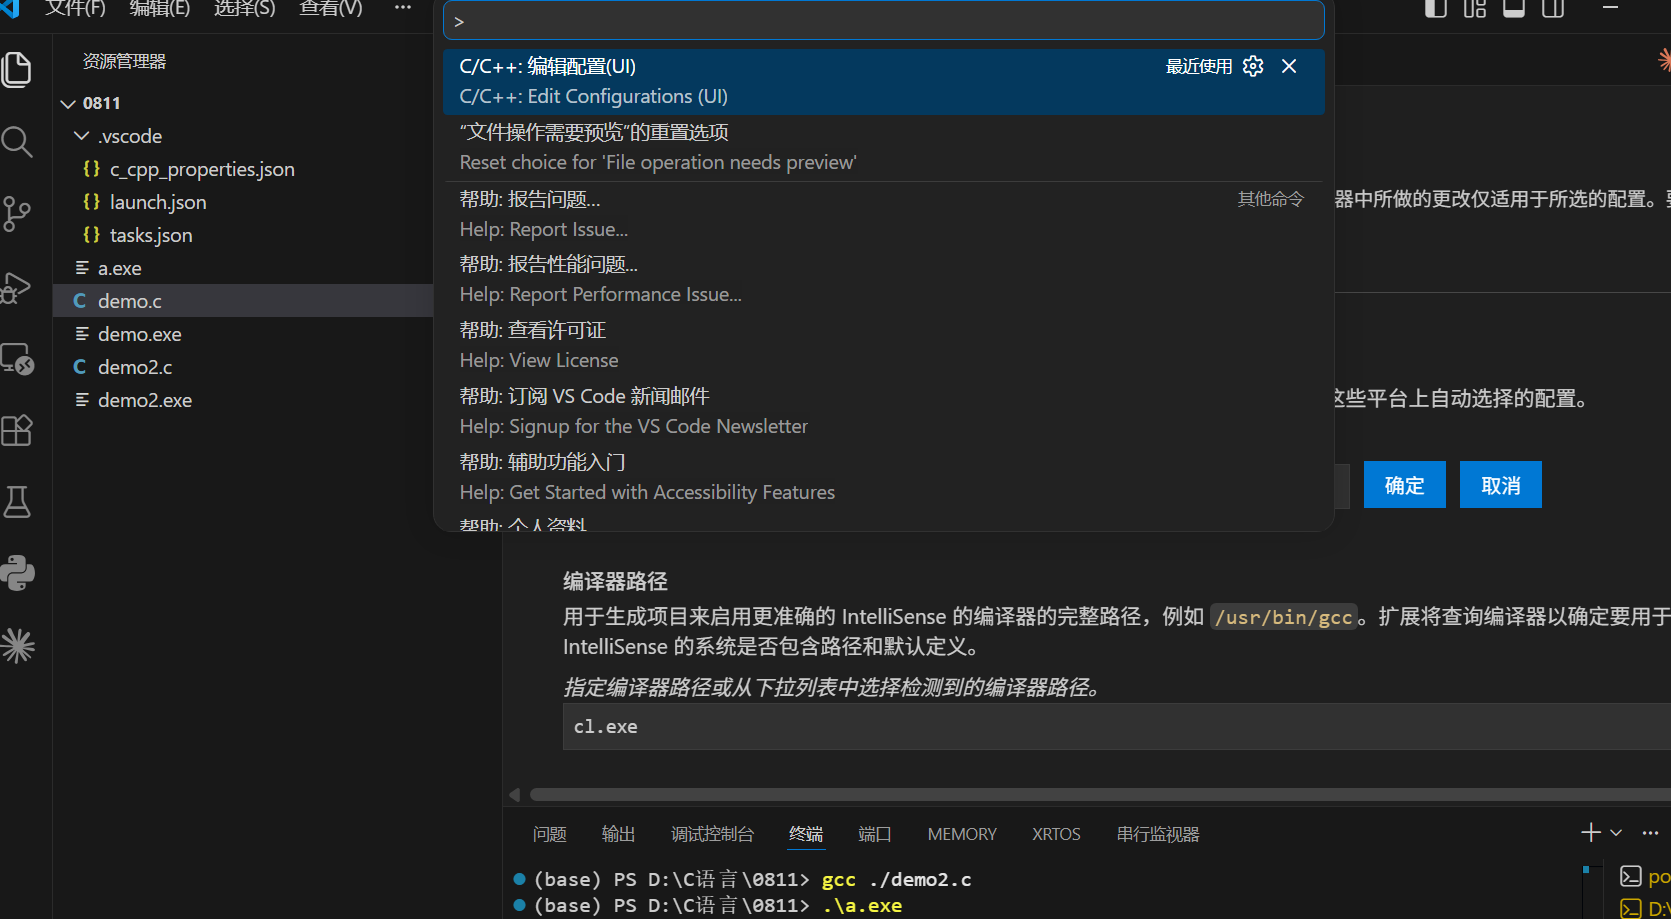The height and width of the screenshot is (919, 1671).
Task: Open the Testing flask view
Action: (17, 502)
